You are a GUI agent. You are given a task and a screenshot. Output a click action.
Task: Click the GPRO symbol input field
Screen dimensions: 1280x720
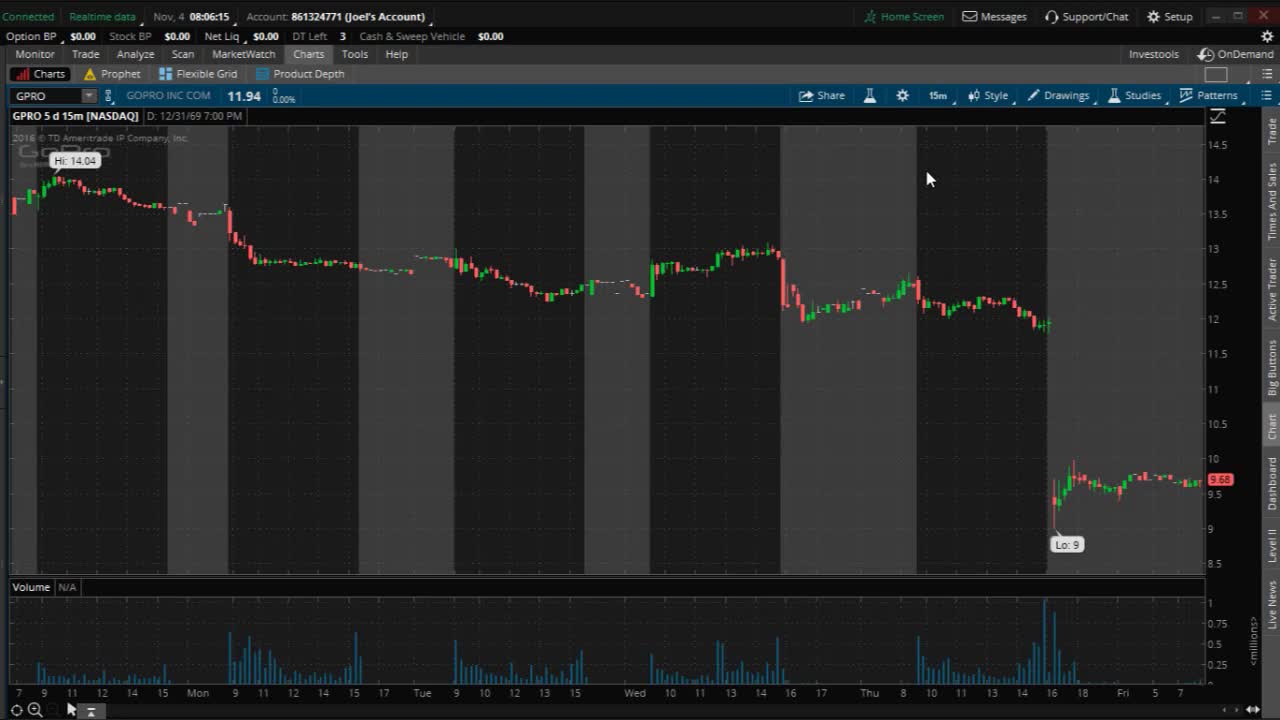click(46, 96)
